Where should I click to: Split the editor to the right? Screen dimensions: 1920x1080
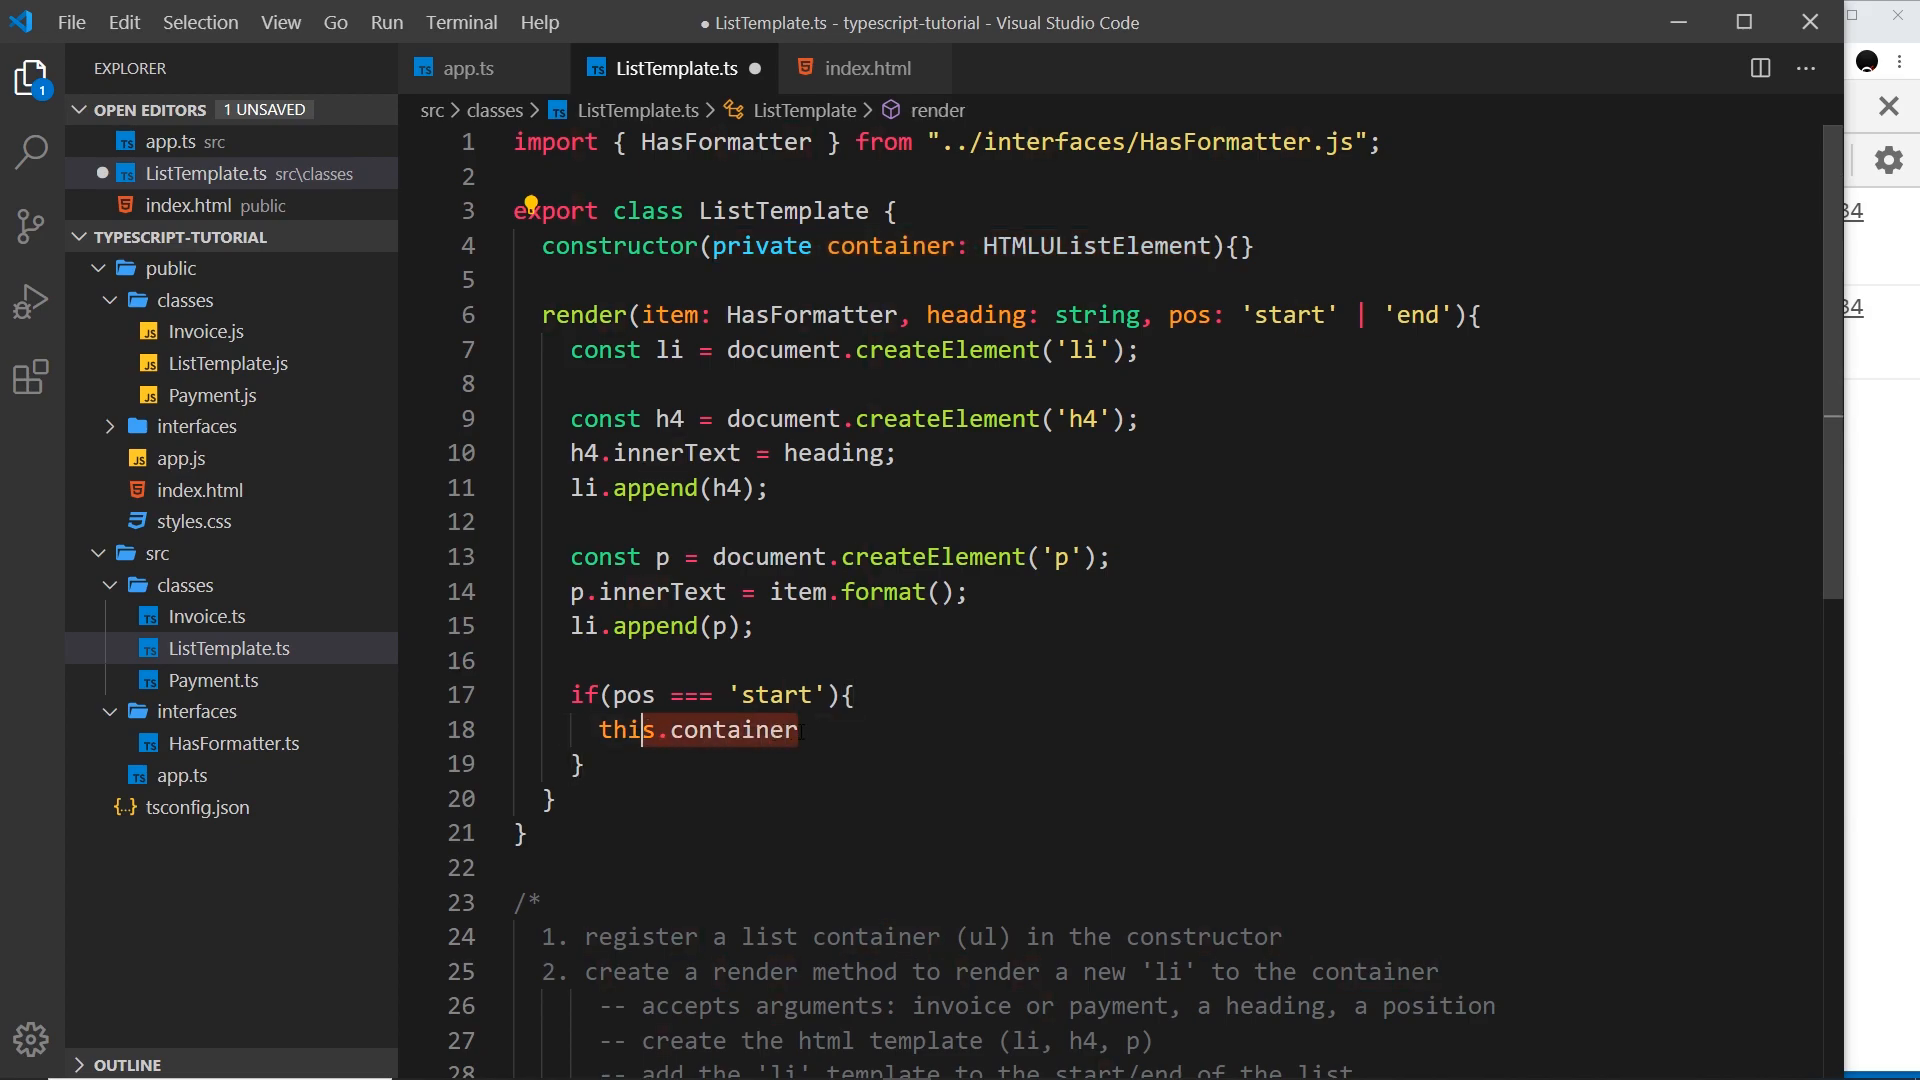pos(1761,68)
